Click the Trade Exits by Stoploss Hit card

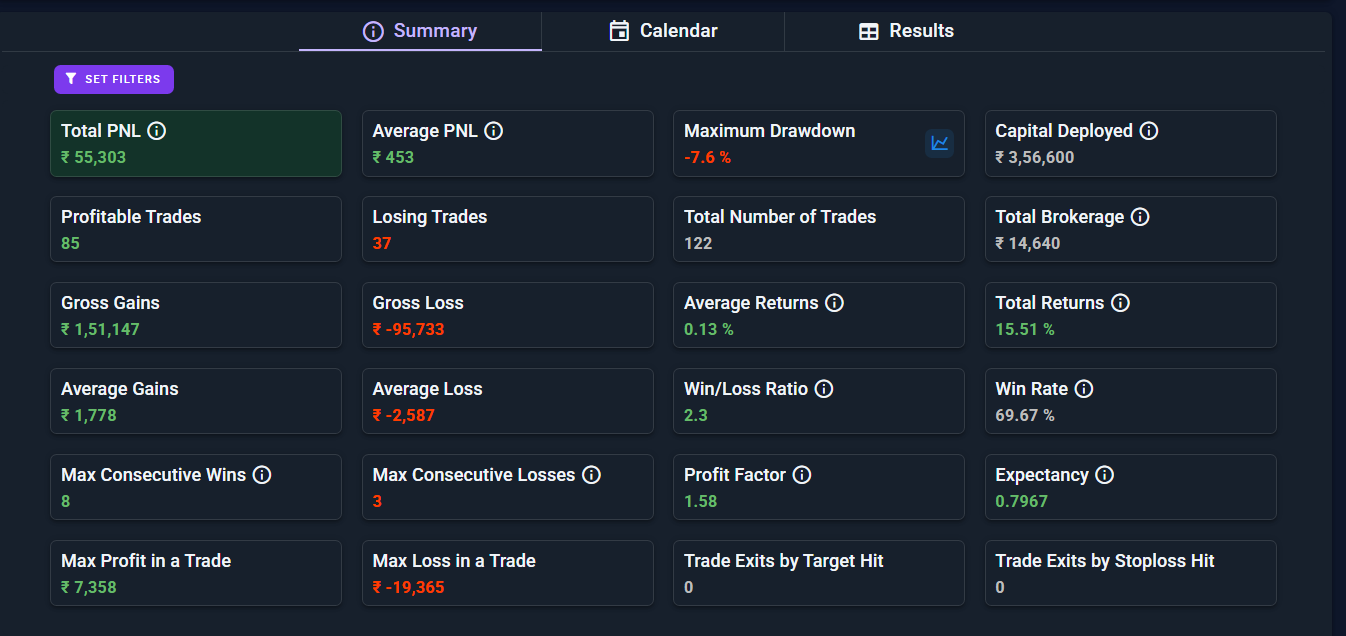pyautogui.click(x=1131, y=574)
